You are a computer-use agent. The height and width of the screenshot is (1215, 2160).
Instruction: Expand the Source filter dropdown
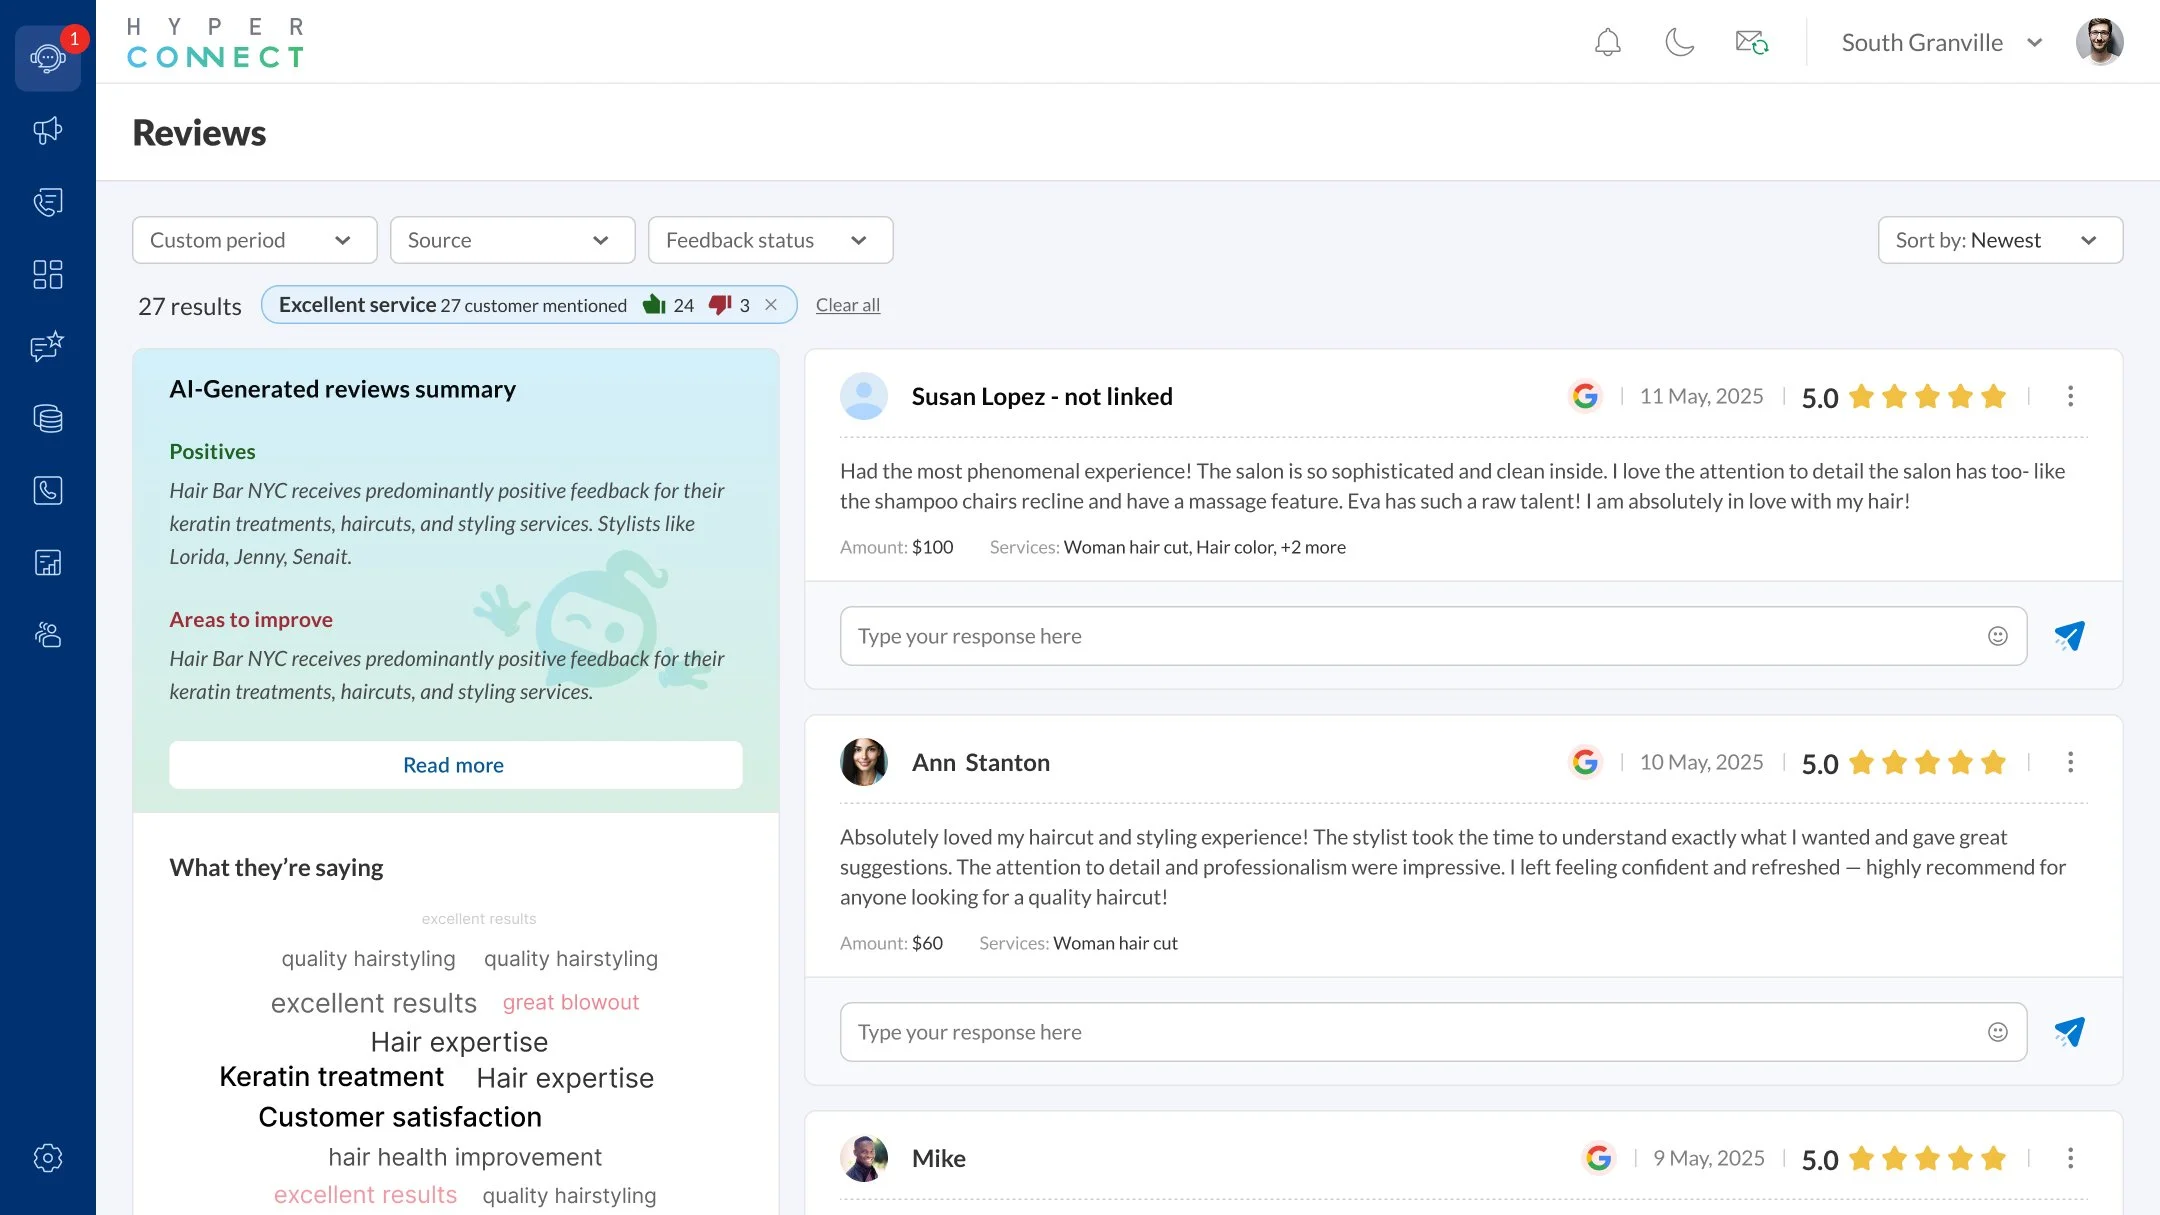[x=511, y=240]
